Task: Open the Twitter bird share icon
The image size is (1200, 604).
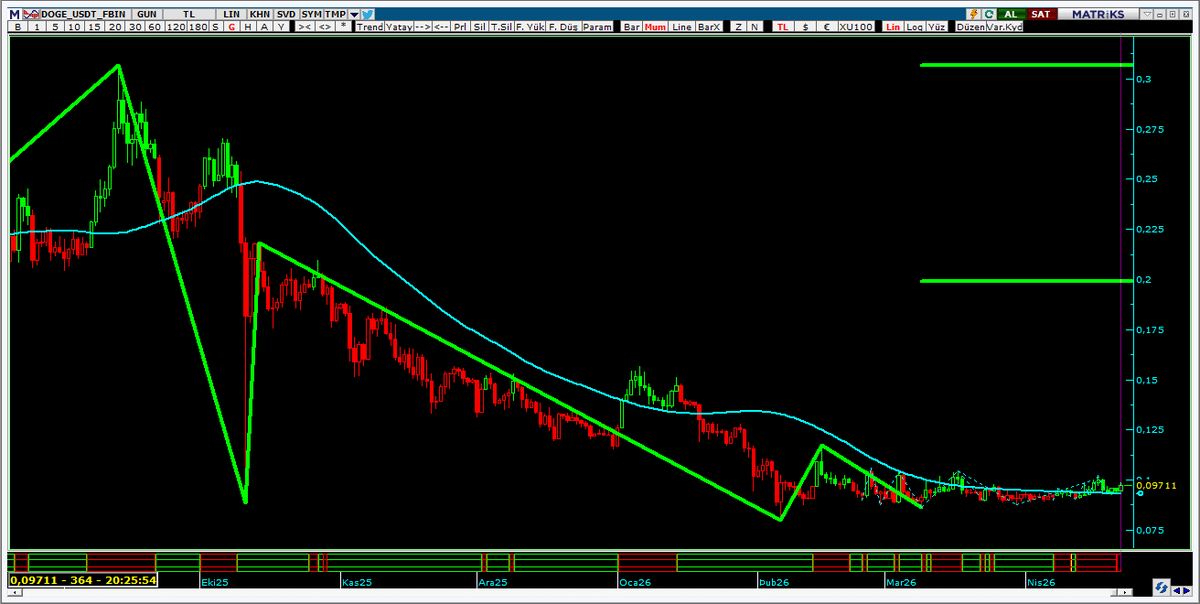Action: click(368, 14)
